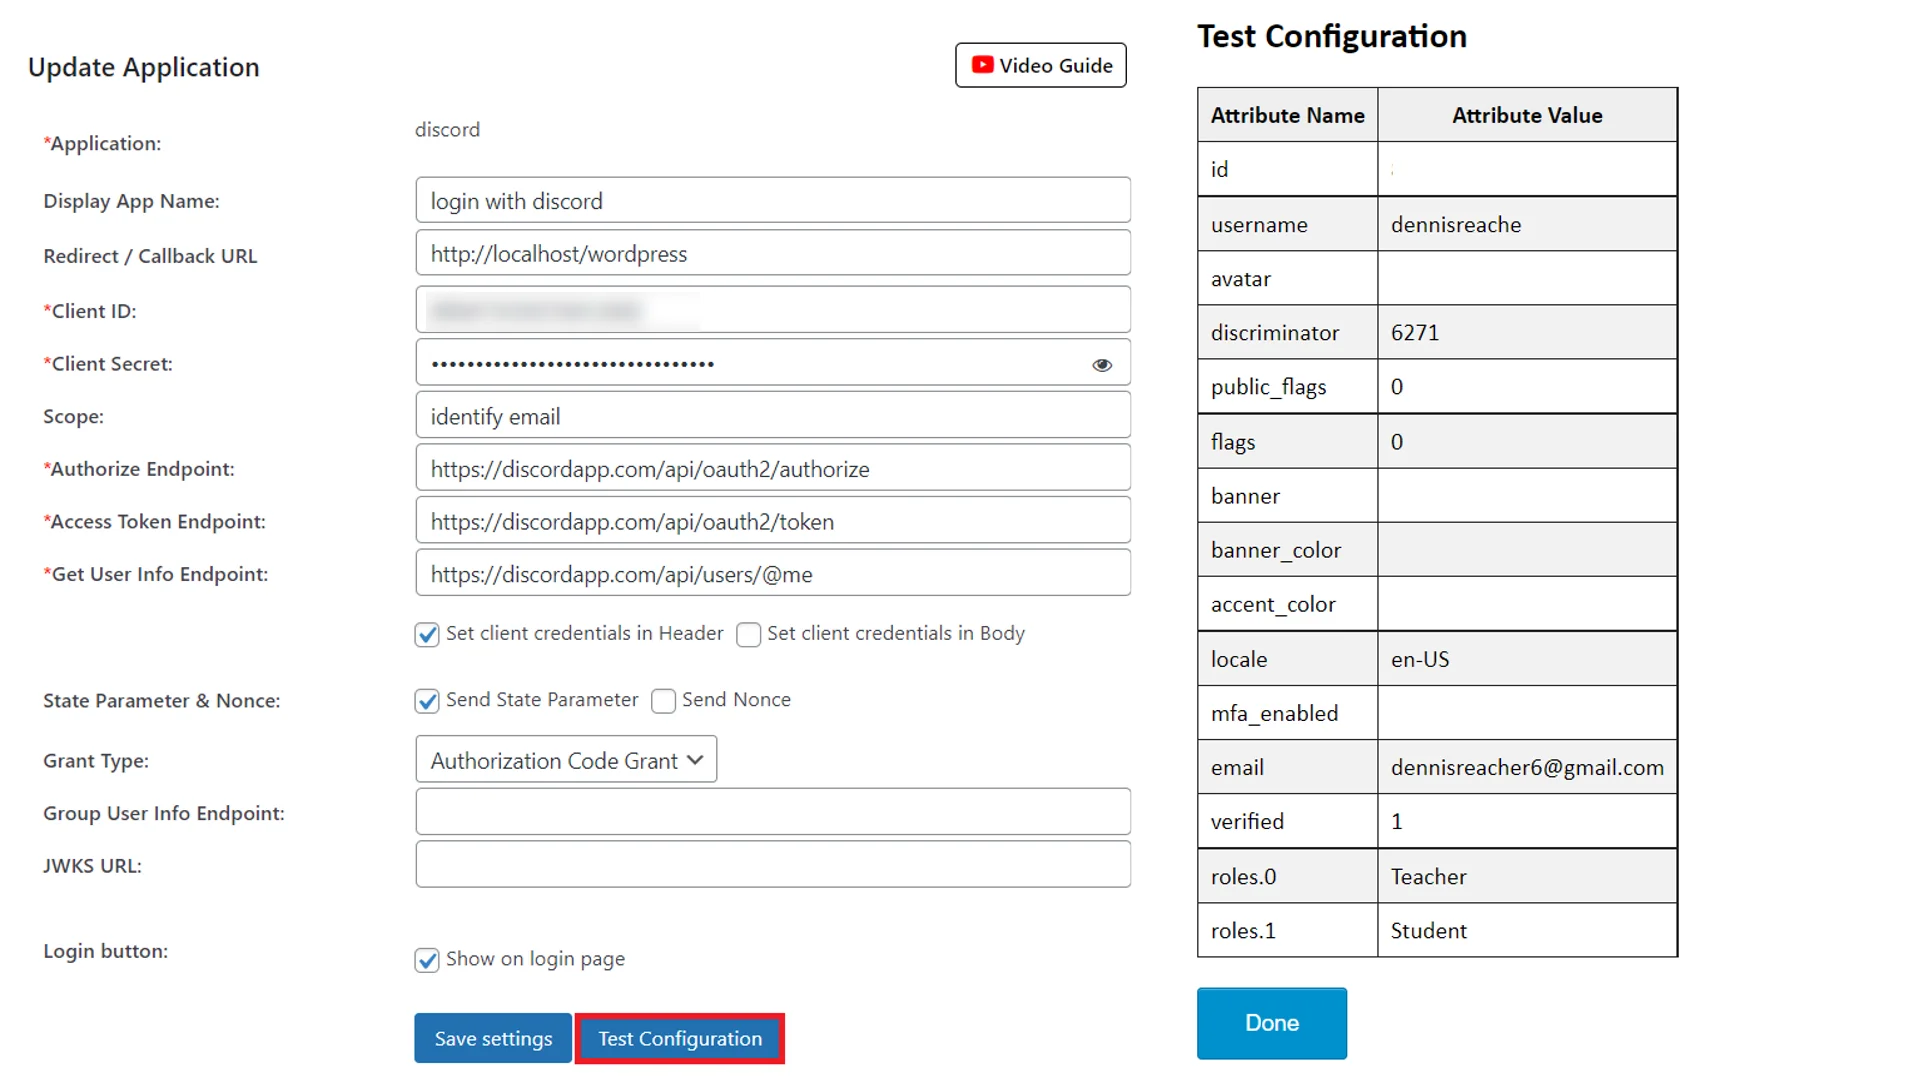1920x1080 pixels.
Task: Click the YouTube icon in Video Guide
Action: (x=982, y=65)
